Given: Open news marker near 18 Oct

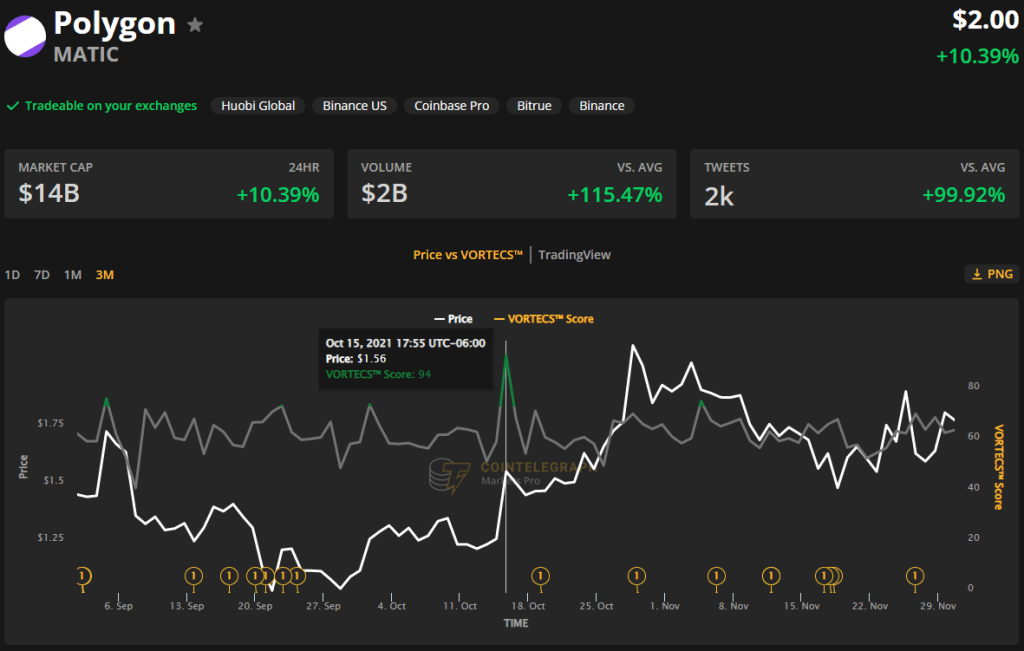Looking at the screenshot, I should coord(540,576).
